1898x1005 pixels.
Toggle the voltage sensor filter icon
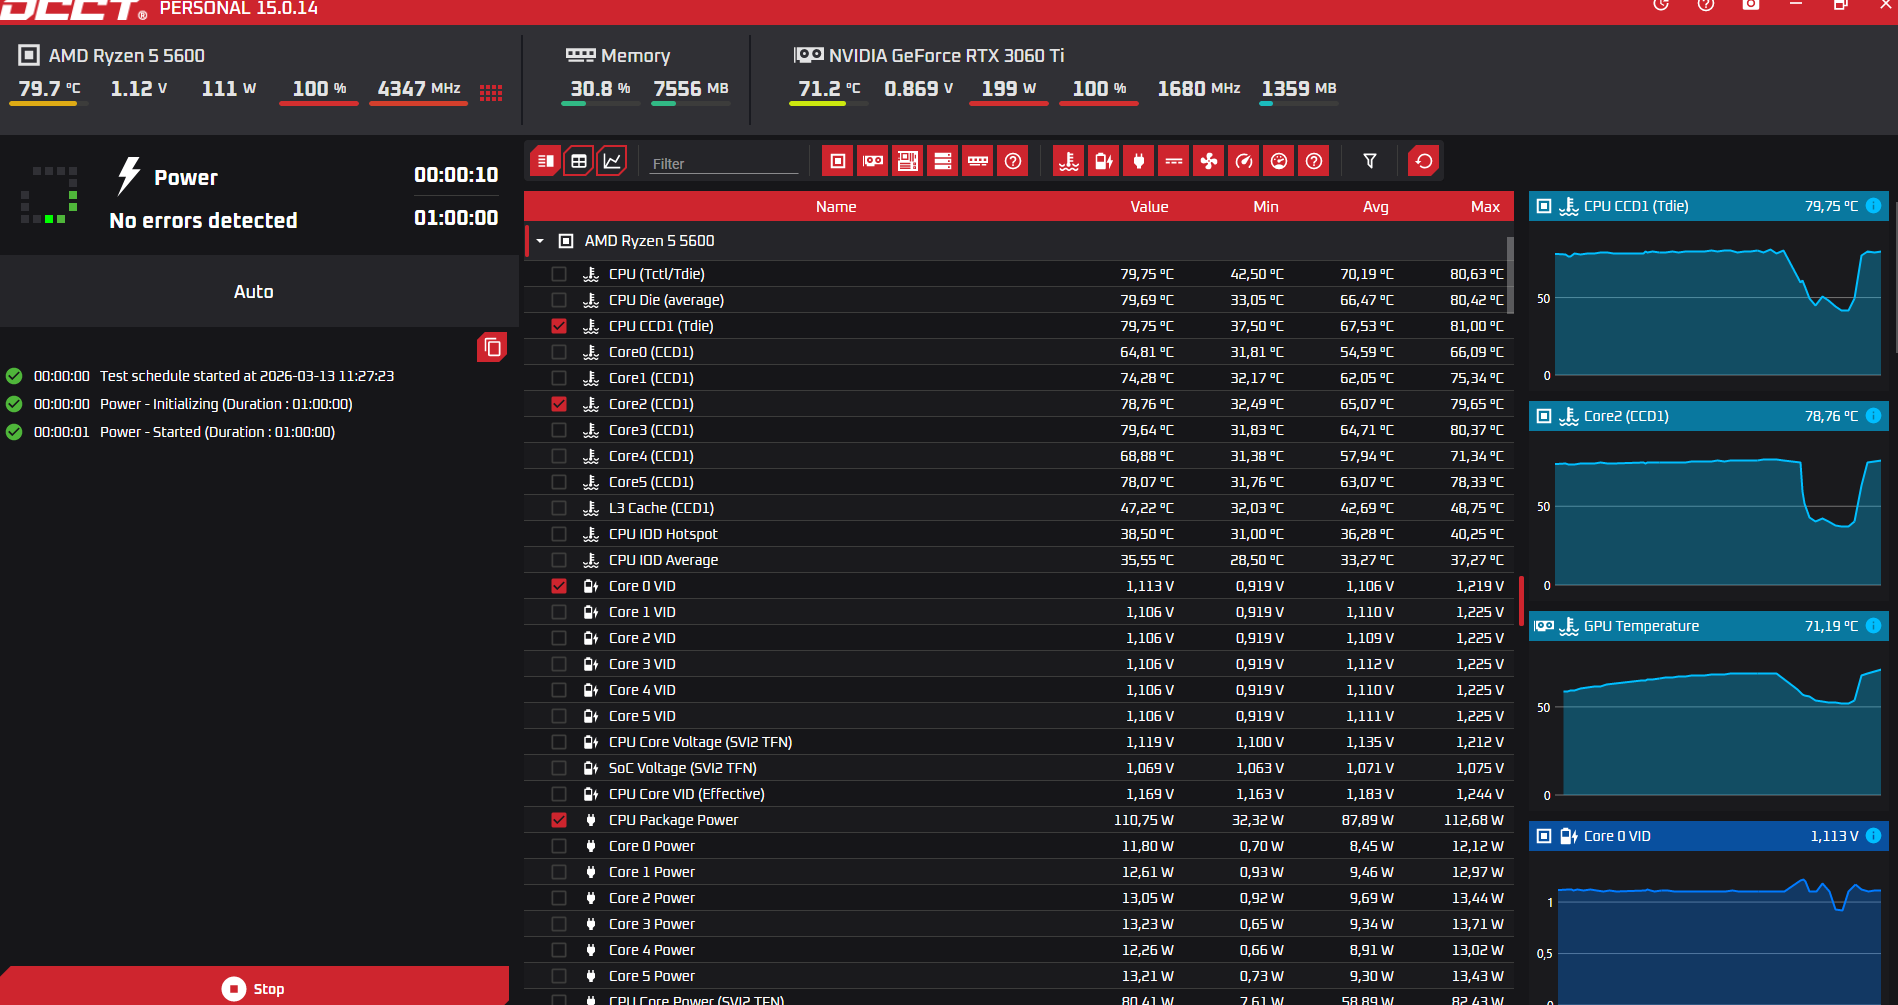[x=1104, y=161]
